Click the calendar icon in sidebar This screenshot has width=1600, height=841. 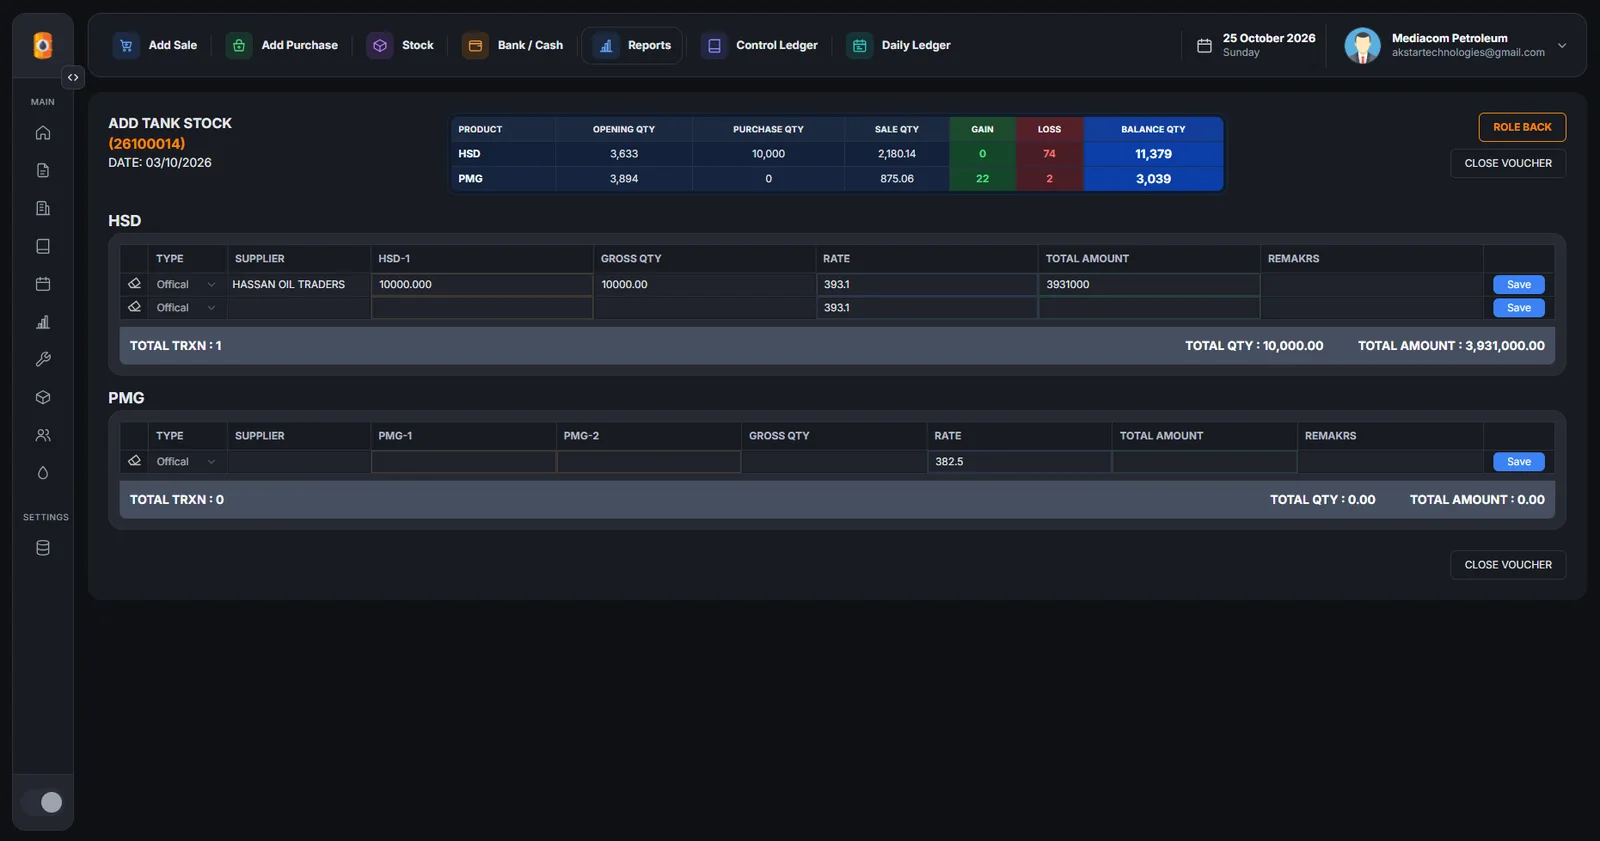(43, 284)
